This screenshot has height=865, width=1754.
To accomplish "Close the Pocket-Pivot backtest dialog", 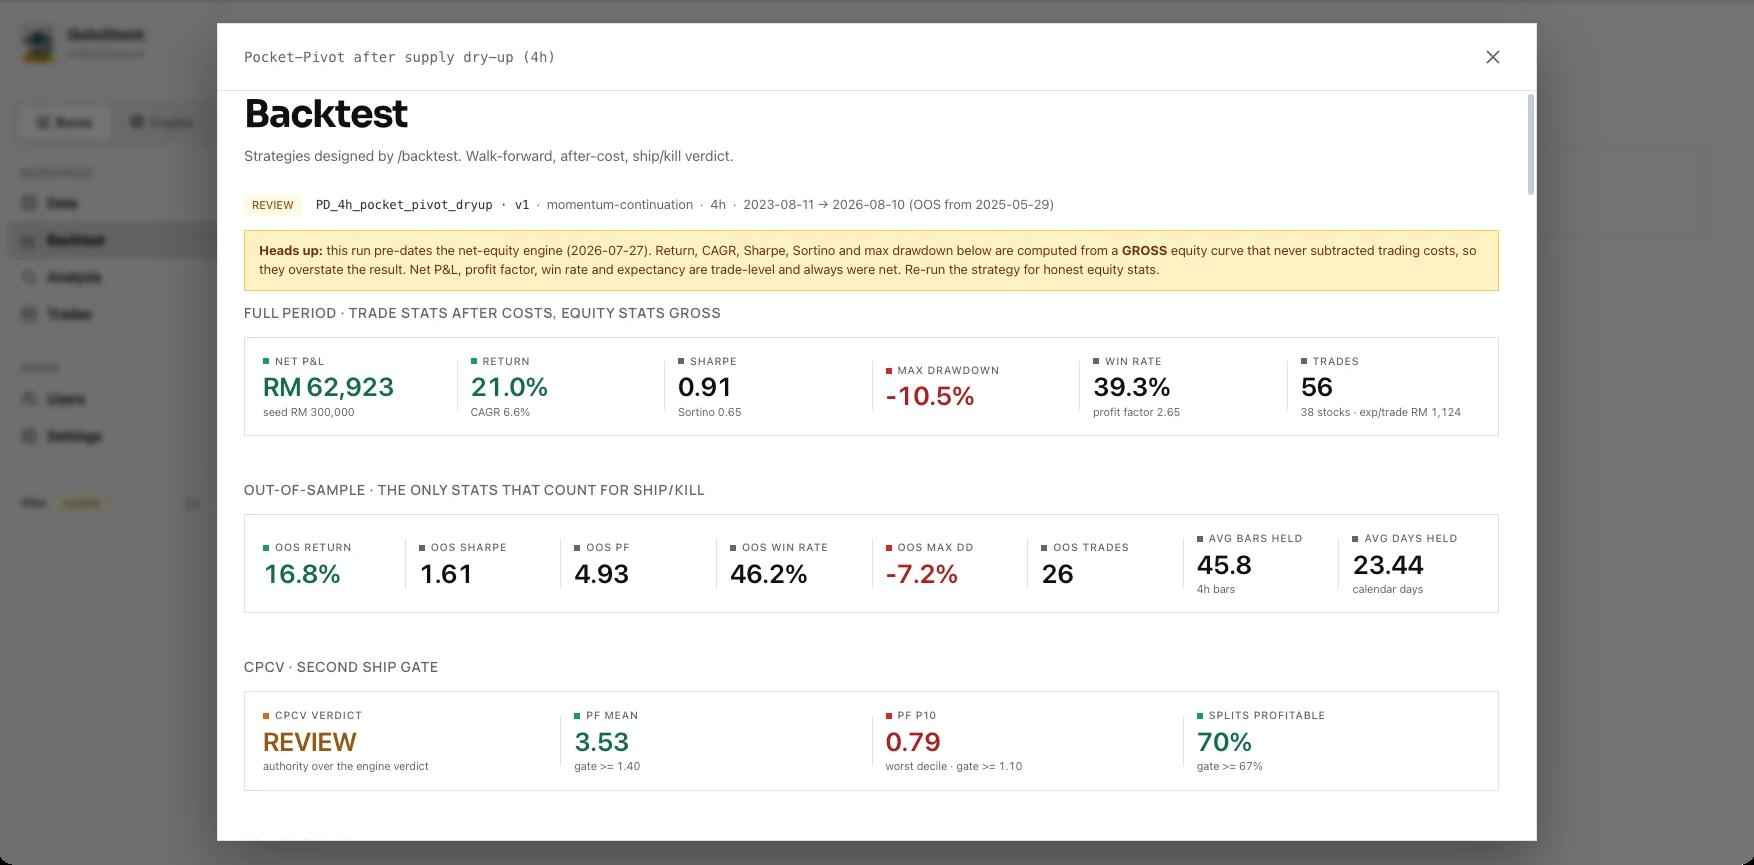I will coord(1492,57).
